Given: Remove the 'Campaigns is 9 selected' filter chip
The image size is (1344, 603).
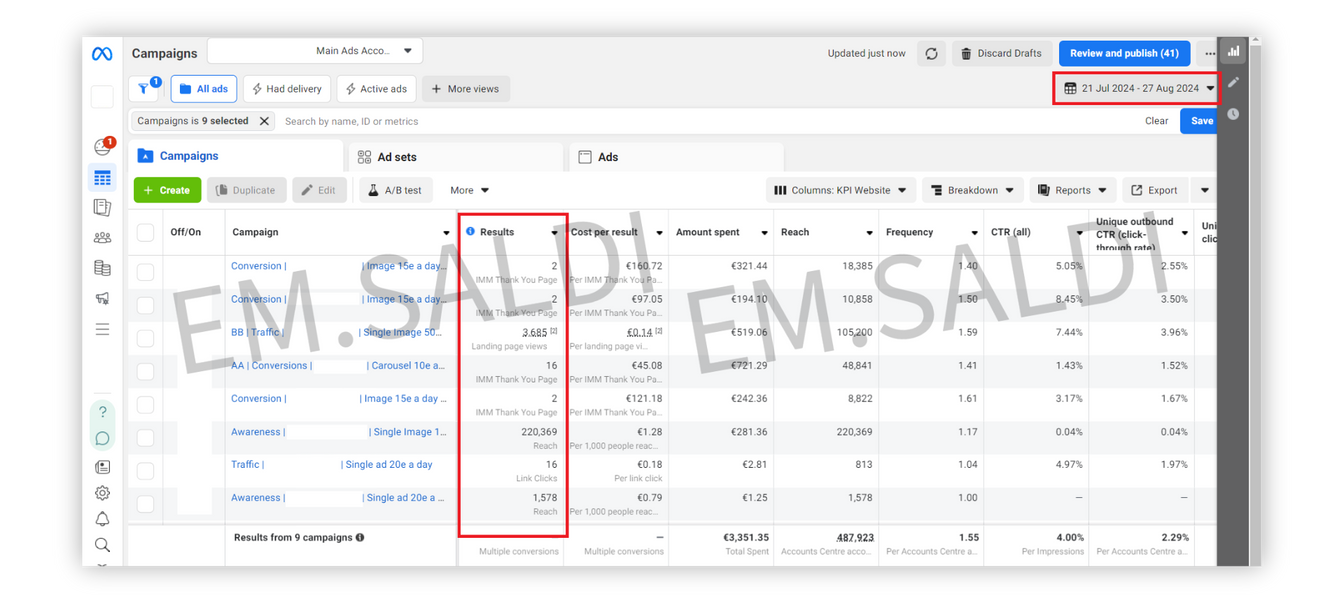Looking at the screenshot, I should pyautogui.click(x=264, y=121).
